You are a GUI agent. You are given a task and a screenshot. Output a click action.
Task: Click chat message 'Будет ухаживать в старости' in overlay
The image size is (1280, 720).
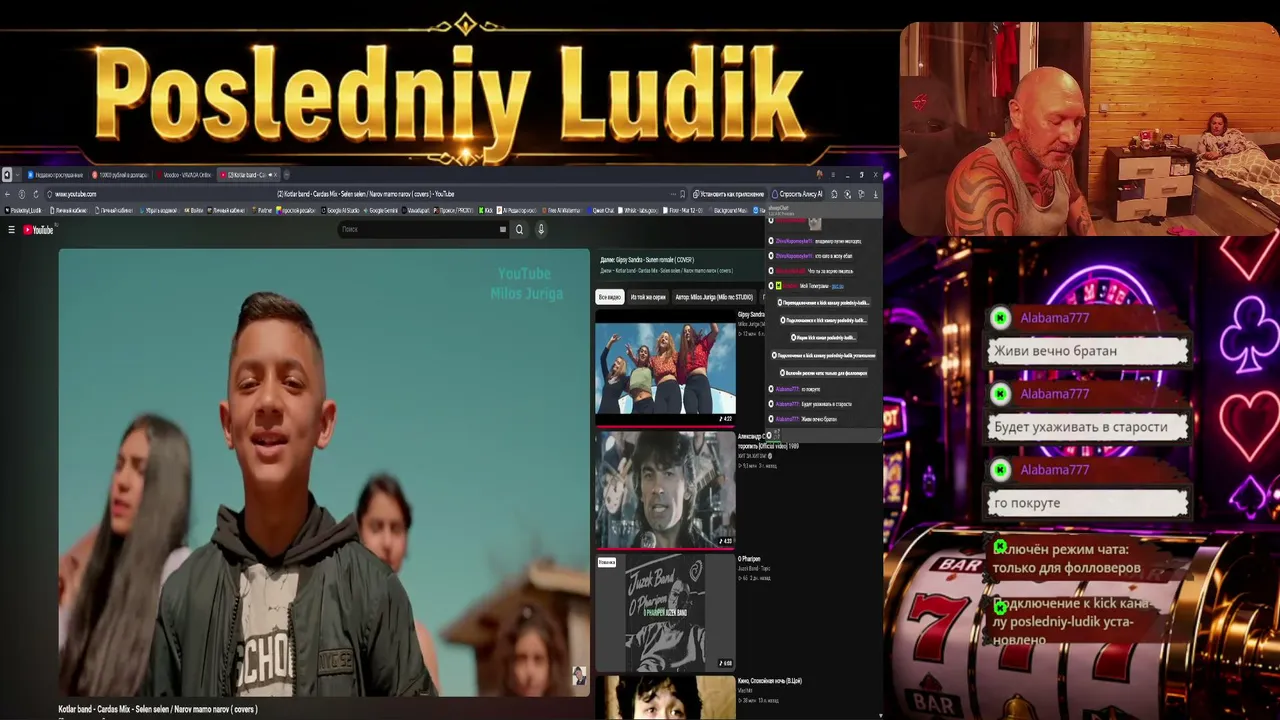click(x=1089, y=427)
